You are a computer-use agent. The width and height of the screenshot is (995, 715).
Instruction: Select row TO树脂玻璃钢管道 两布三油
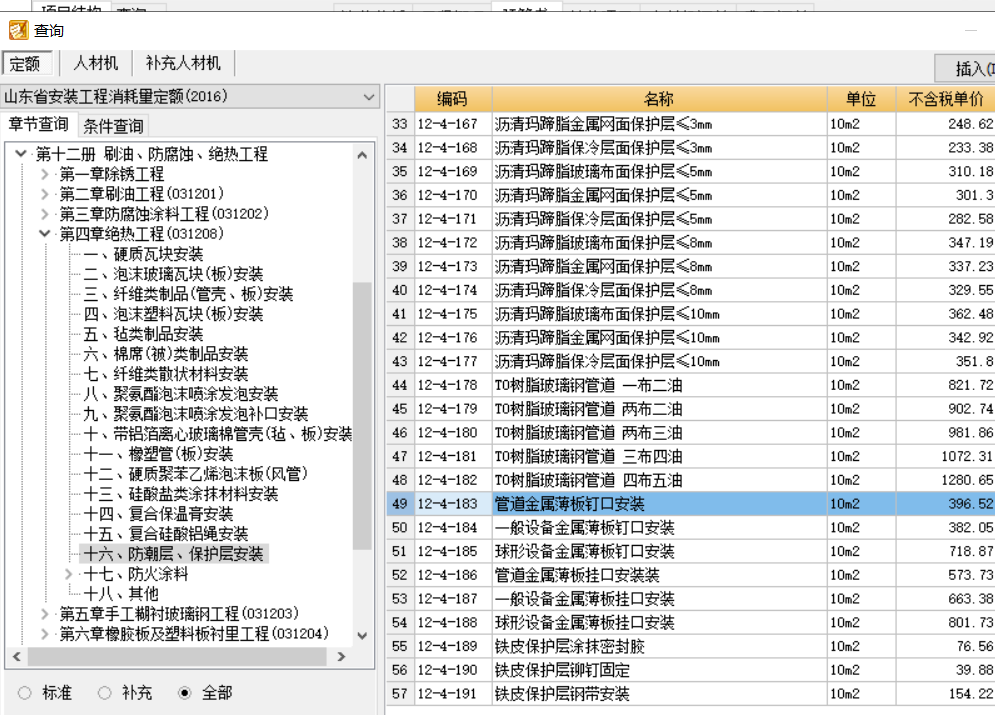click(690, 433)
